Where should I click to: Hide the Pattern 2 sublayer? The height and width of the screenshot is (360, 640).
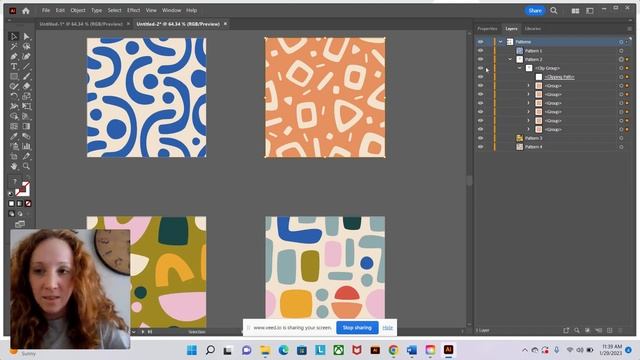(x=480, y=60)
